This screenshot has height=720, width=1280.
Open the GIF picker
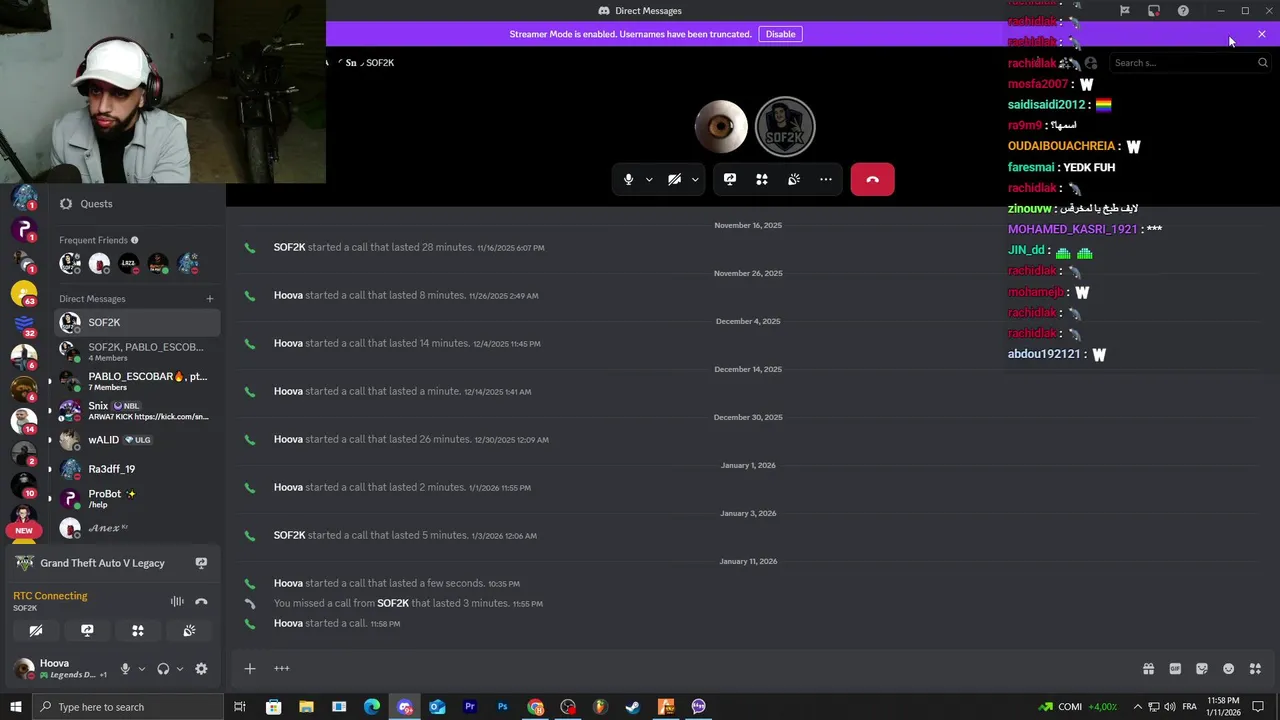click(x=1175, y=669)
